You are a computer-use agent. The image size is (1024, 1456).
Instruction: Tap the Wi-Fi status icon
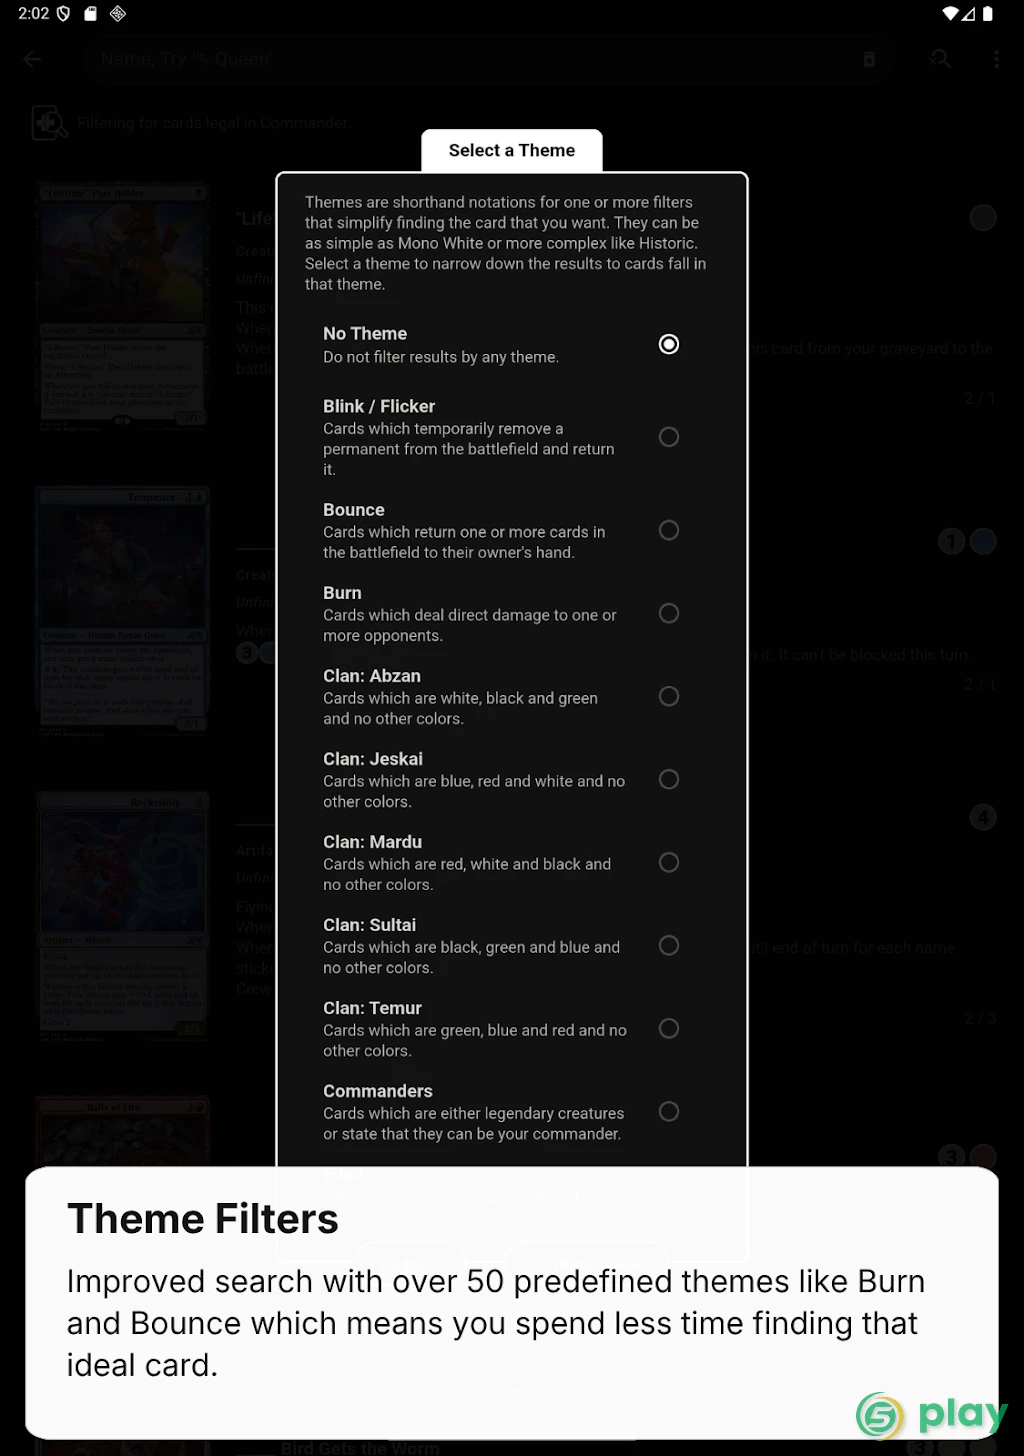950,14
